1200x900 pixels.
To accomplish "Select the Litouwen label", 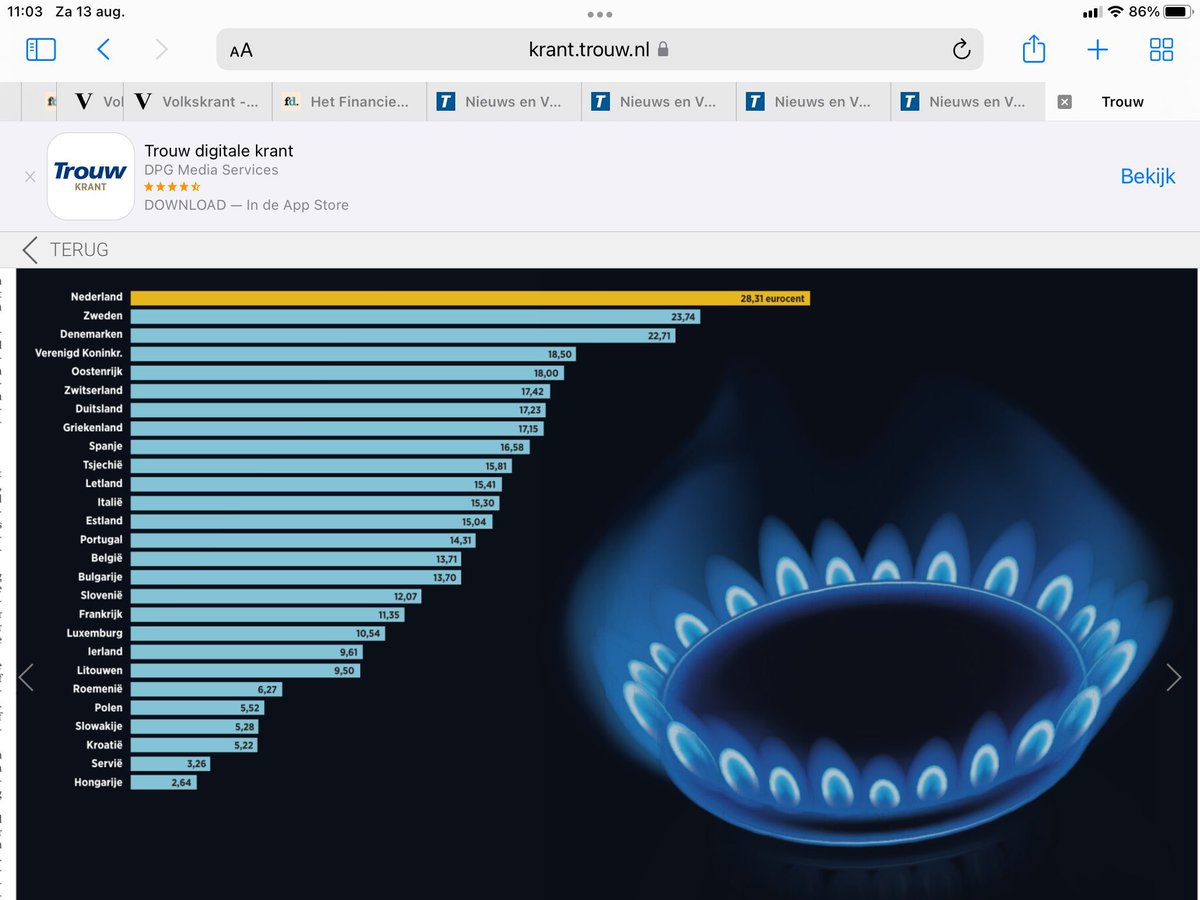I will (x=100, y=670).
